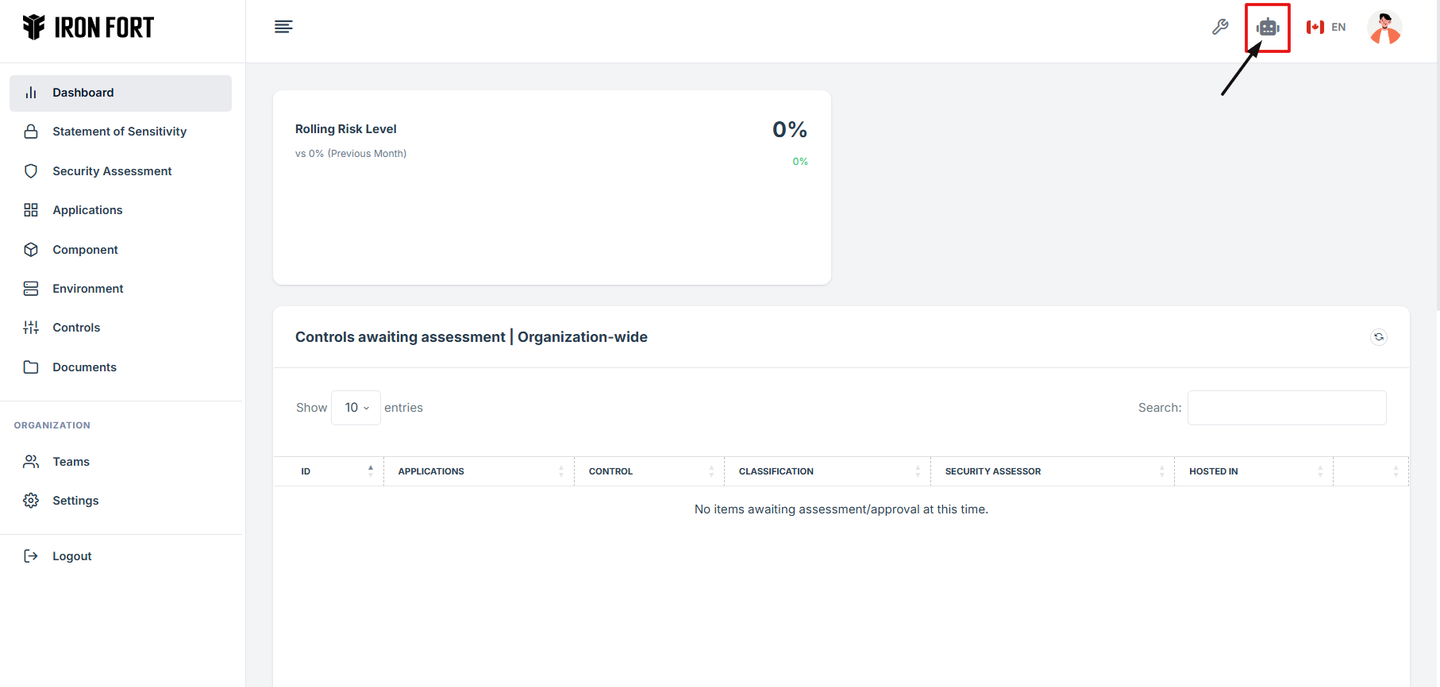The height and width of the screenshot is (687, 1440).
Task: Click the Search input field
Action: tap(1286, 408)
